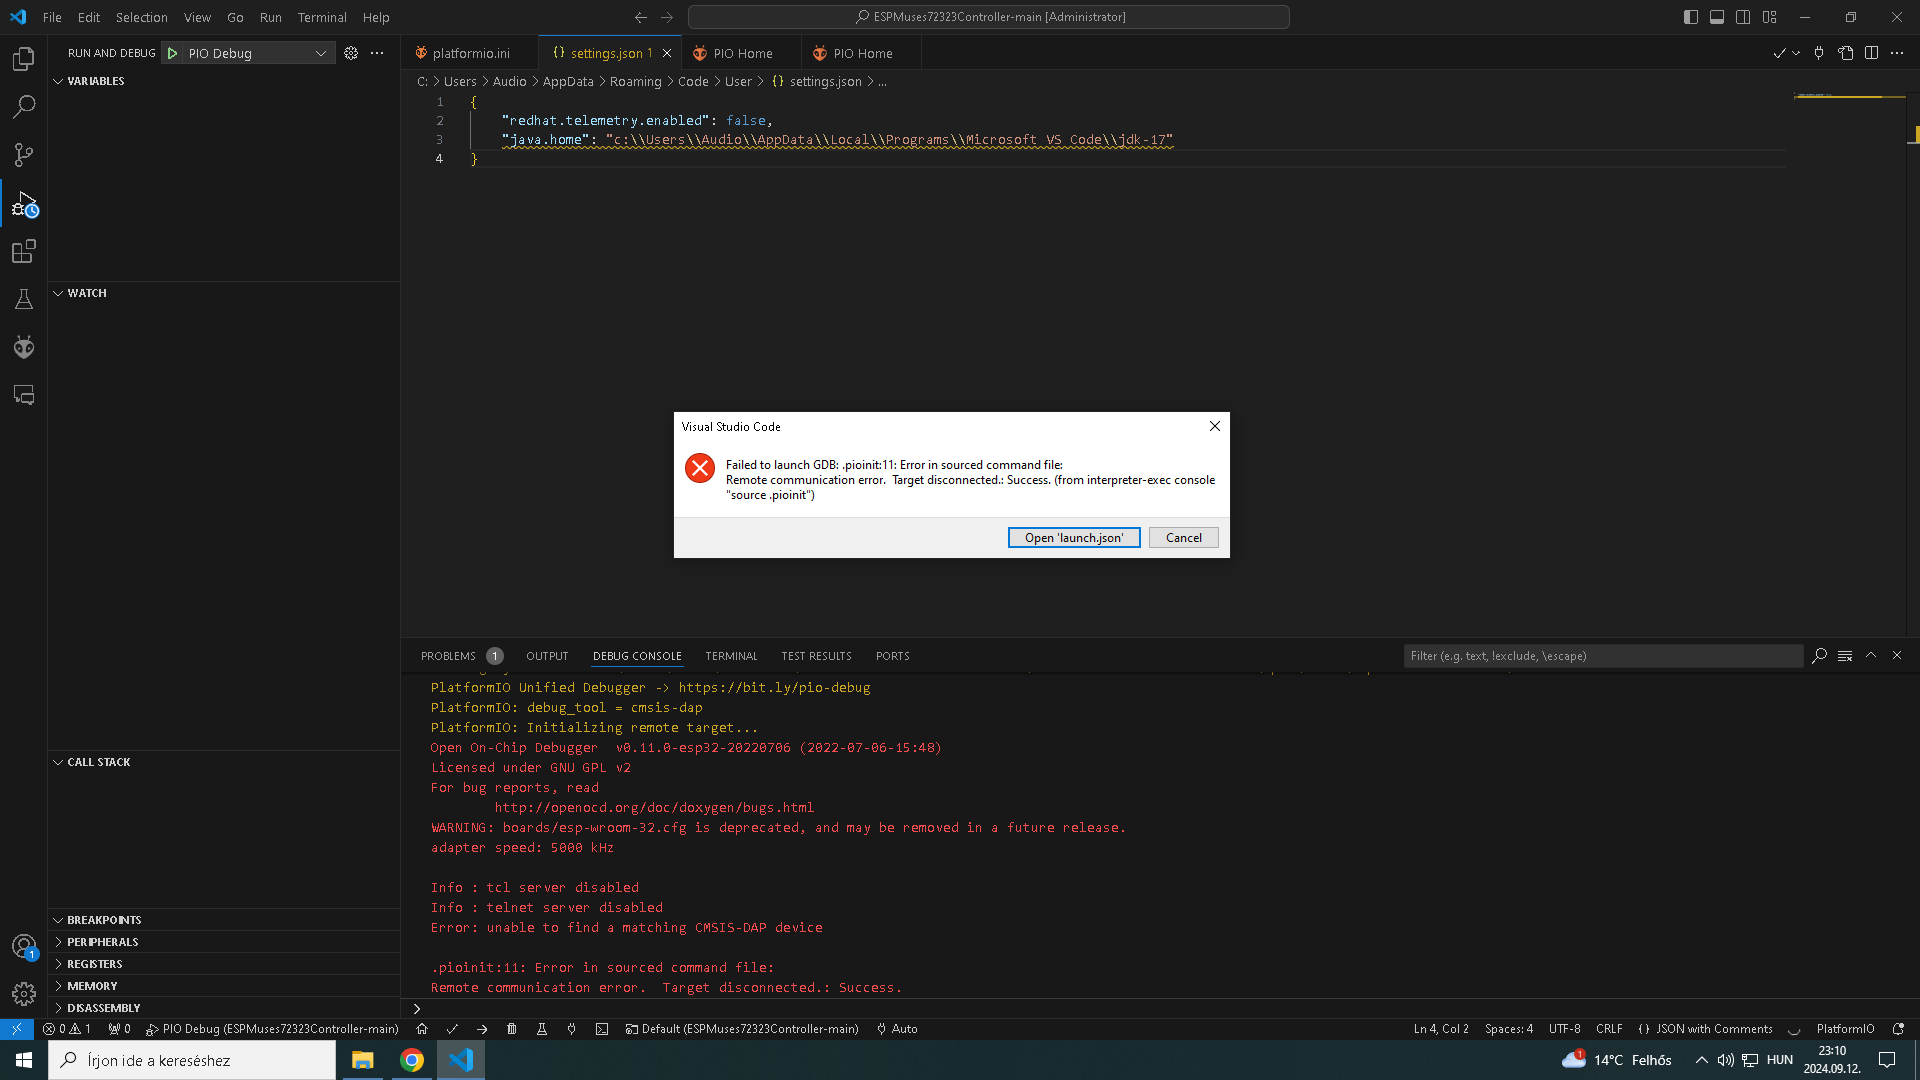1920x1080 pixels.
Task: Open the Windows Start menu
Action: [x=24, y=1060]
